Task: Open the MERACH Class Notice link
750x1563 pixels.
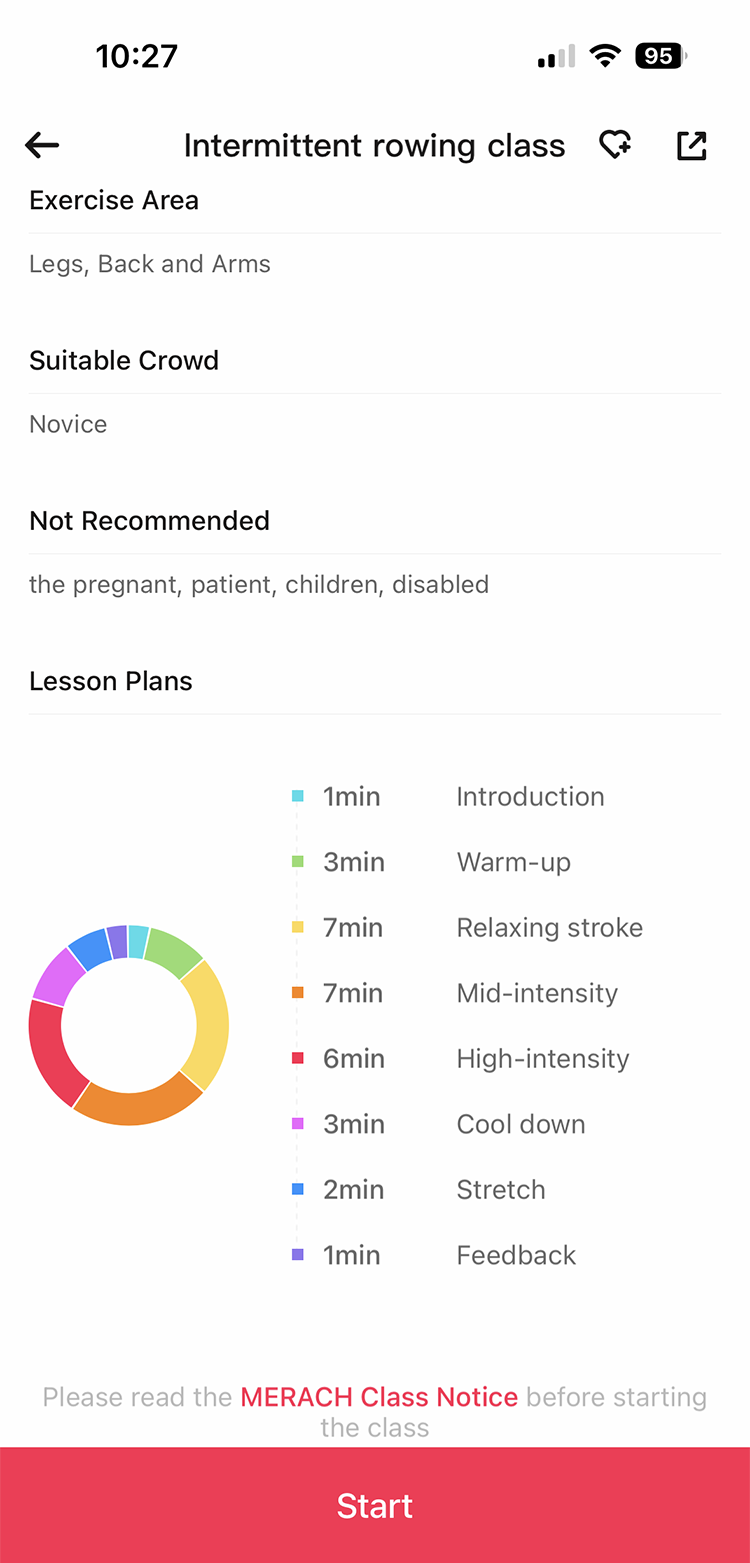Action: point(379,1397)
